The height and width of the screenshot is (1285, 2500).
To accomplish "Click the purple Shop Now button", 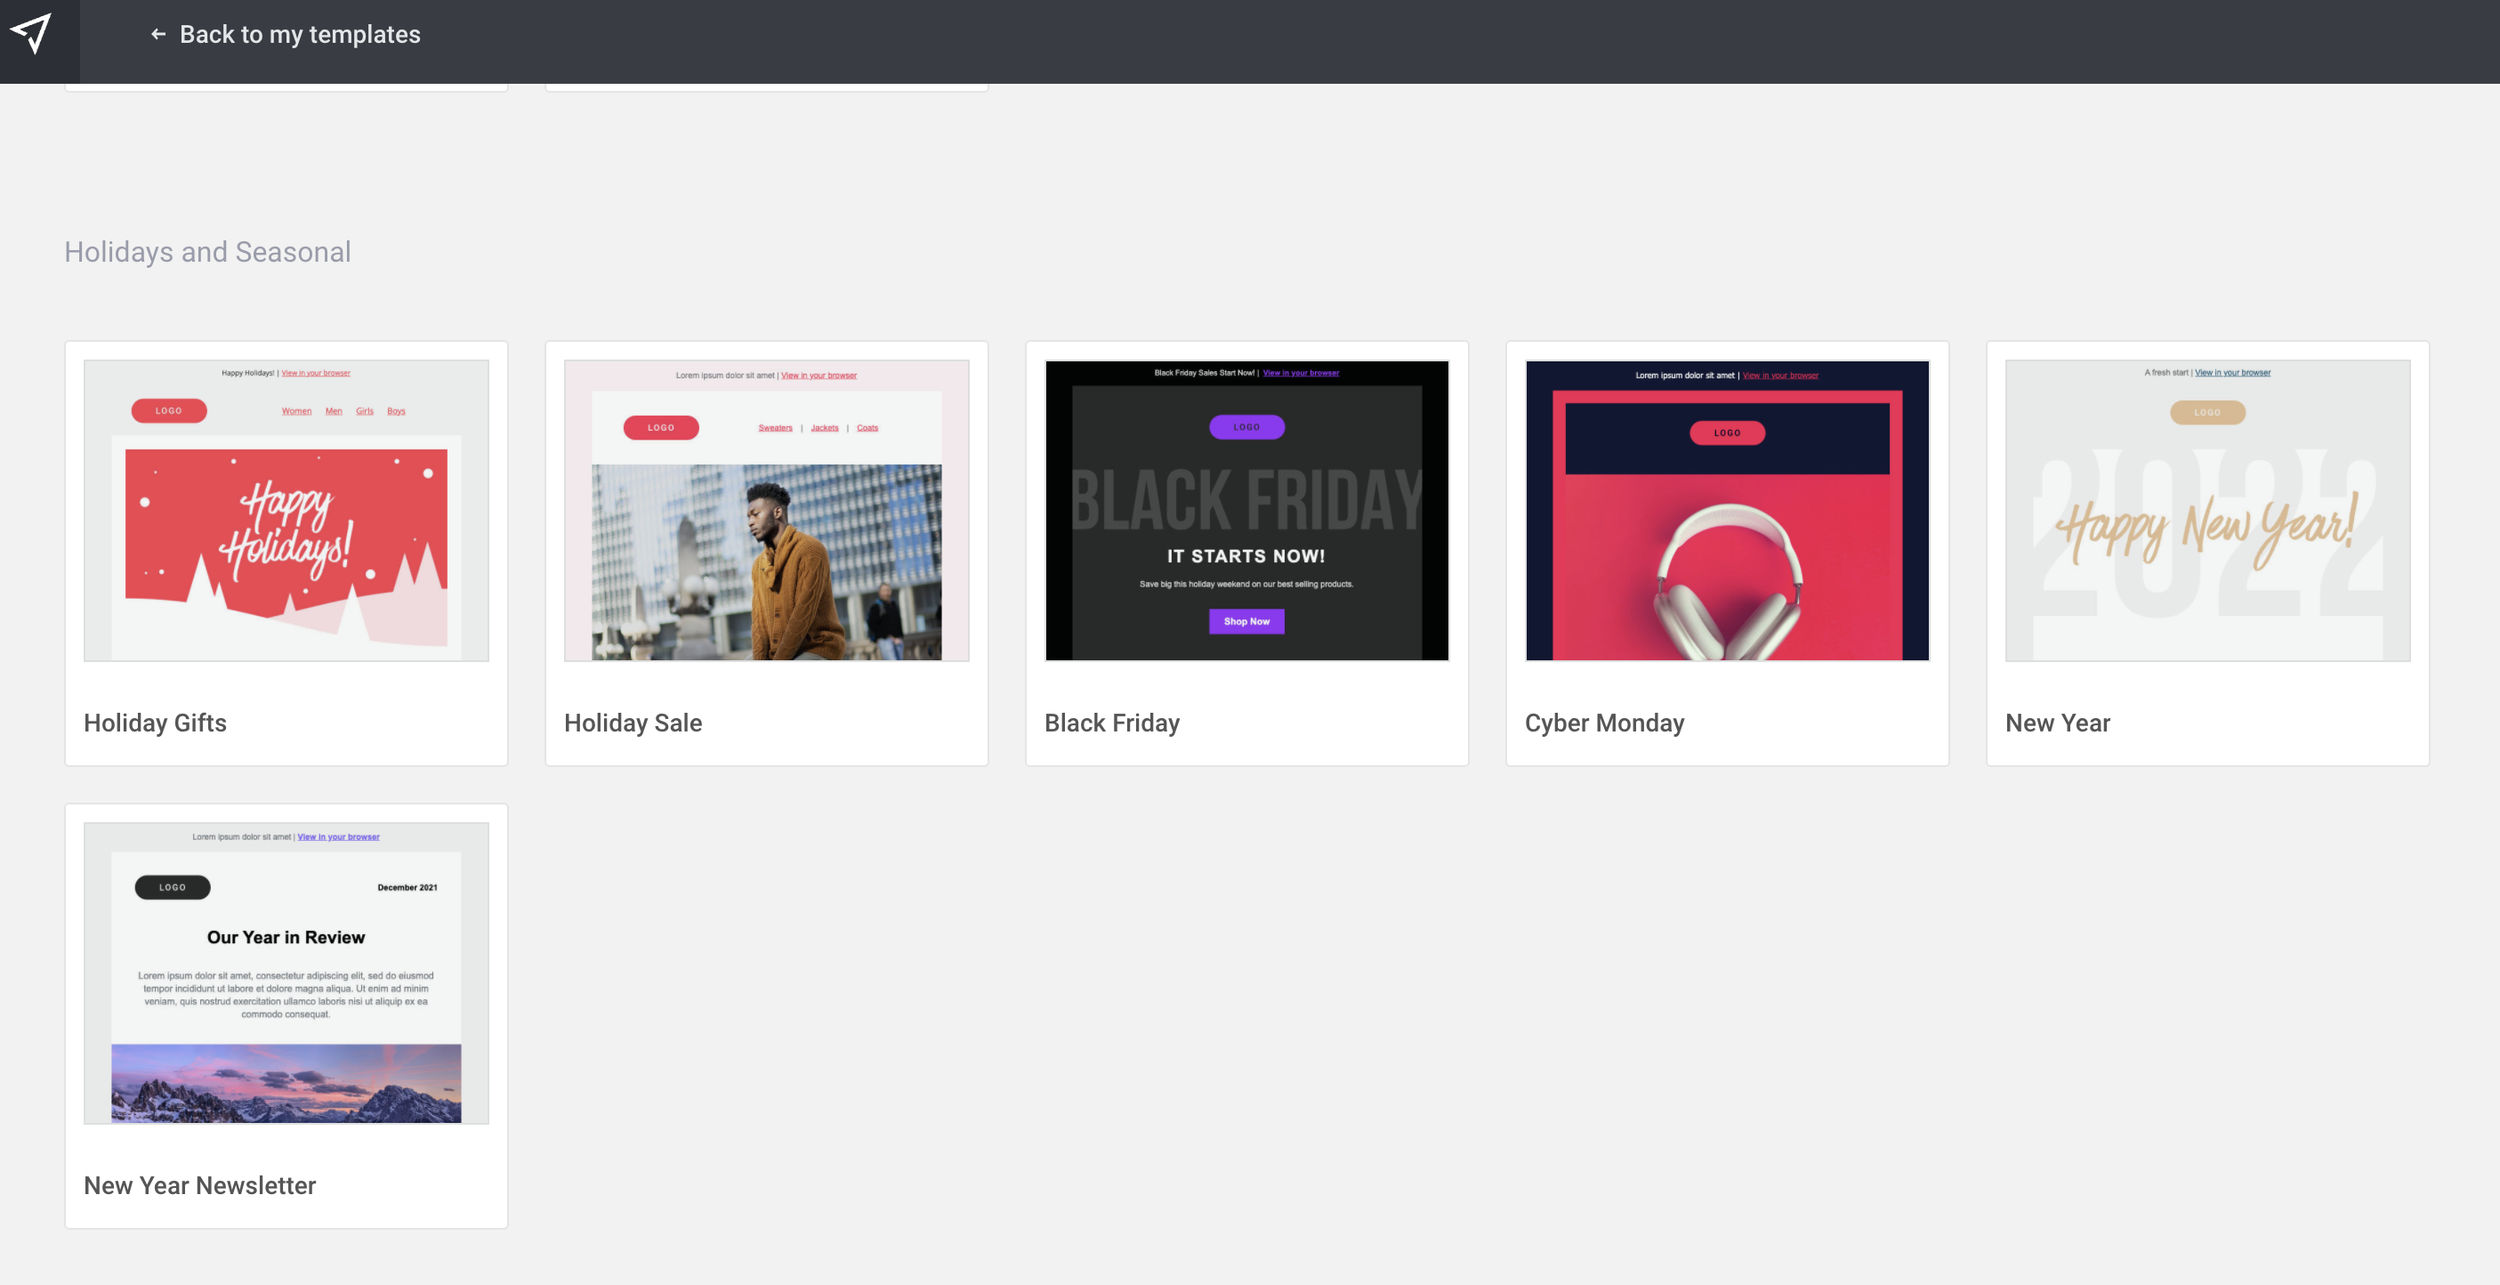I will tap(1246, 622).
